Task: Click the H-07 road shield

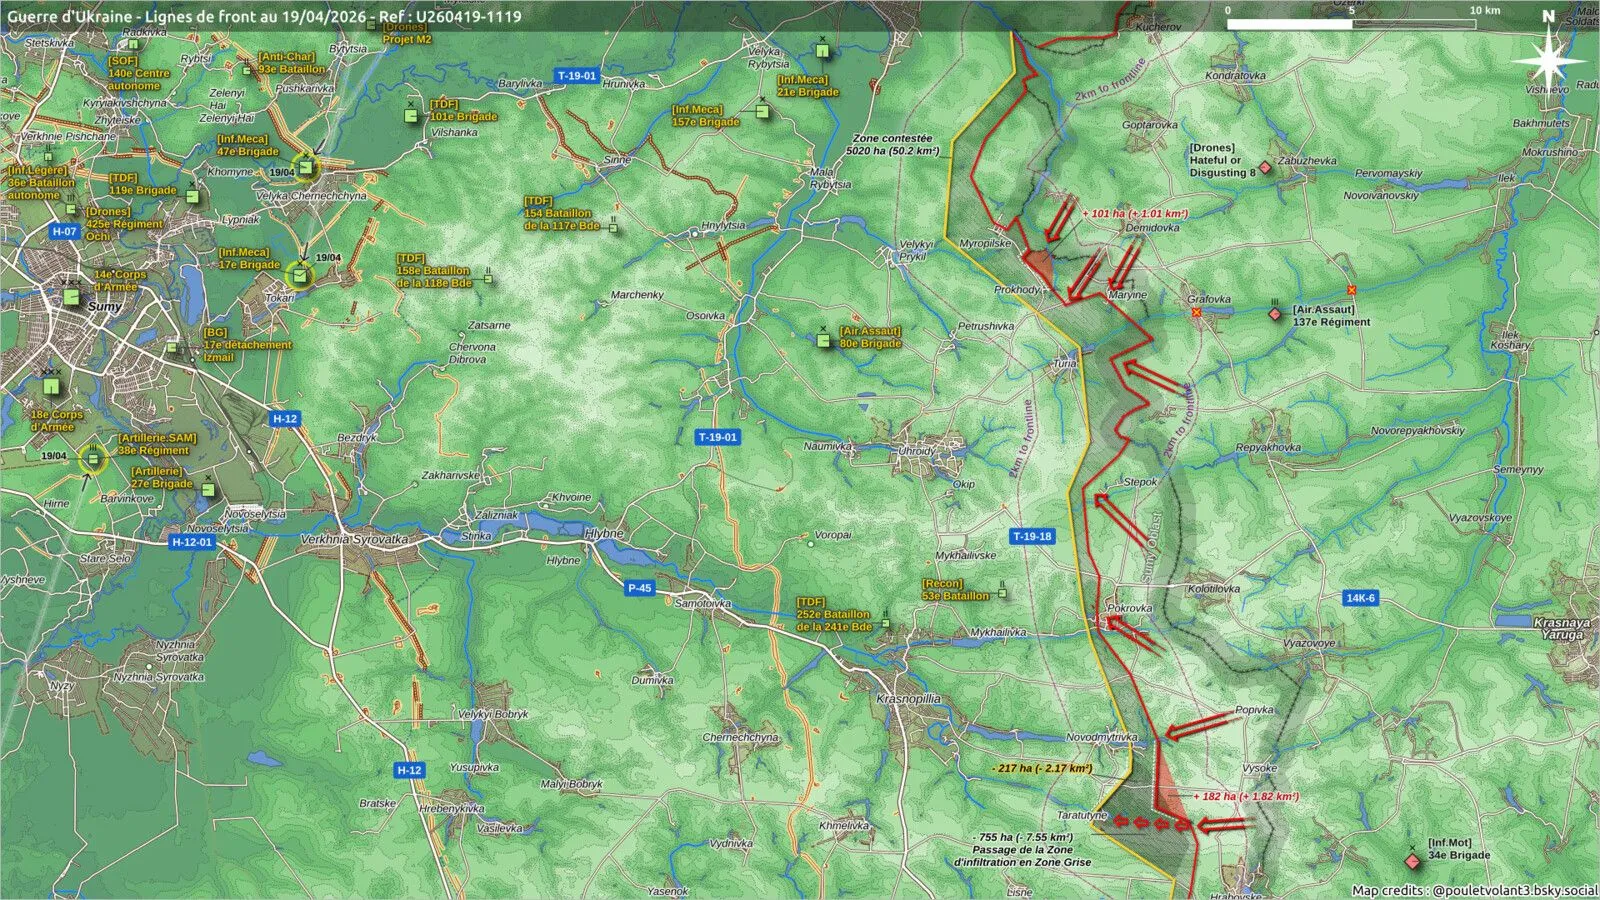Action: click(64, 231)
